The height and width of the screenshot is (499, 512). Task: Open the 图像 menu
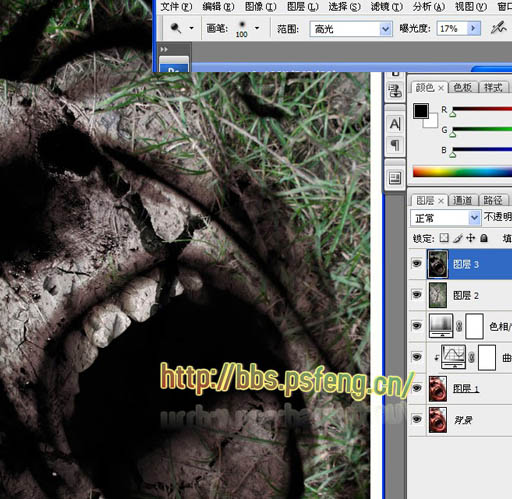tap(261, 6)
